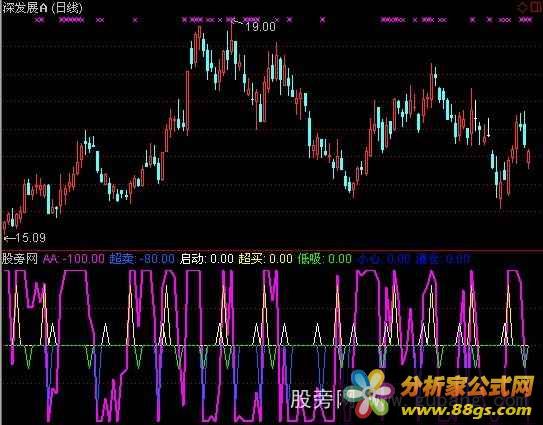
Task: Click the red divider line between chart panels
Action: coord(272,250)
